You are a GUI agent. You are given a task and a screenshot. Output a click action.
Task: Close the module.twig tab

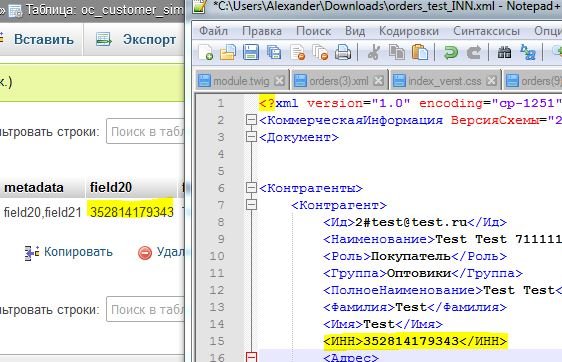point(279,81)
